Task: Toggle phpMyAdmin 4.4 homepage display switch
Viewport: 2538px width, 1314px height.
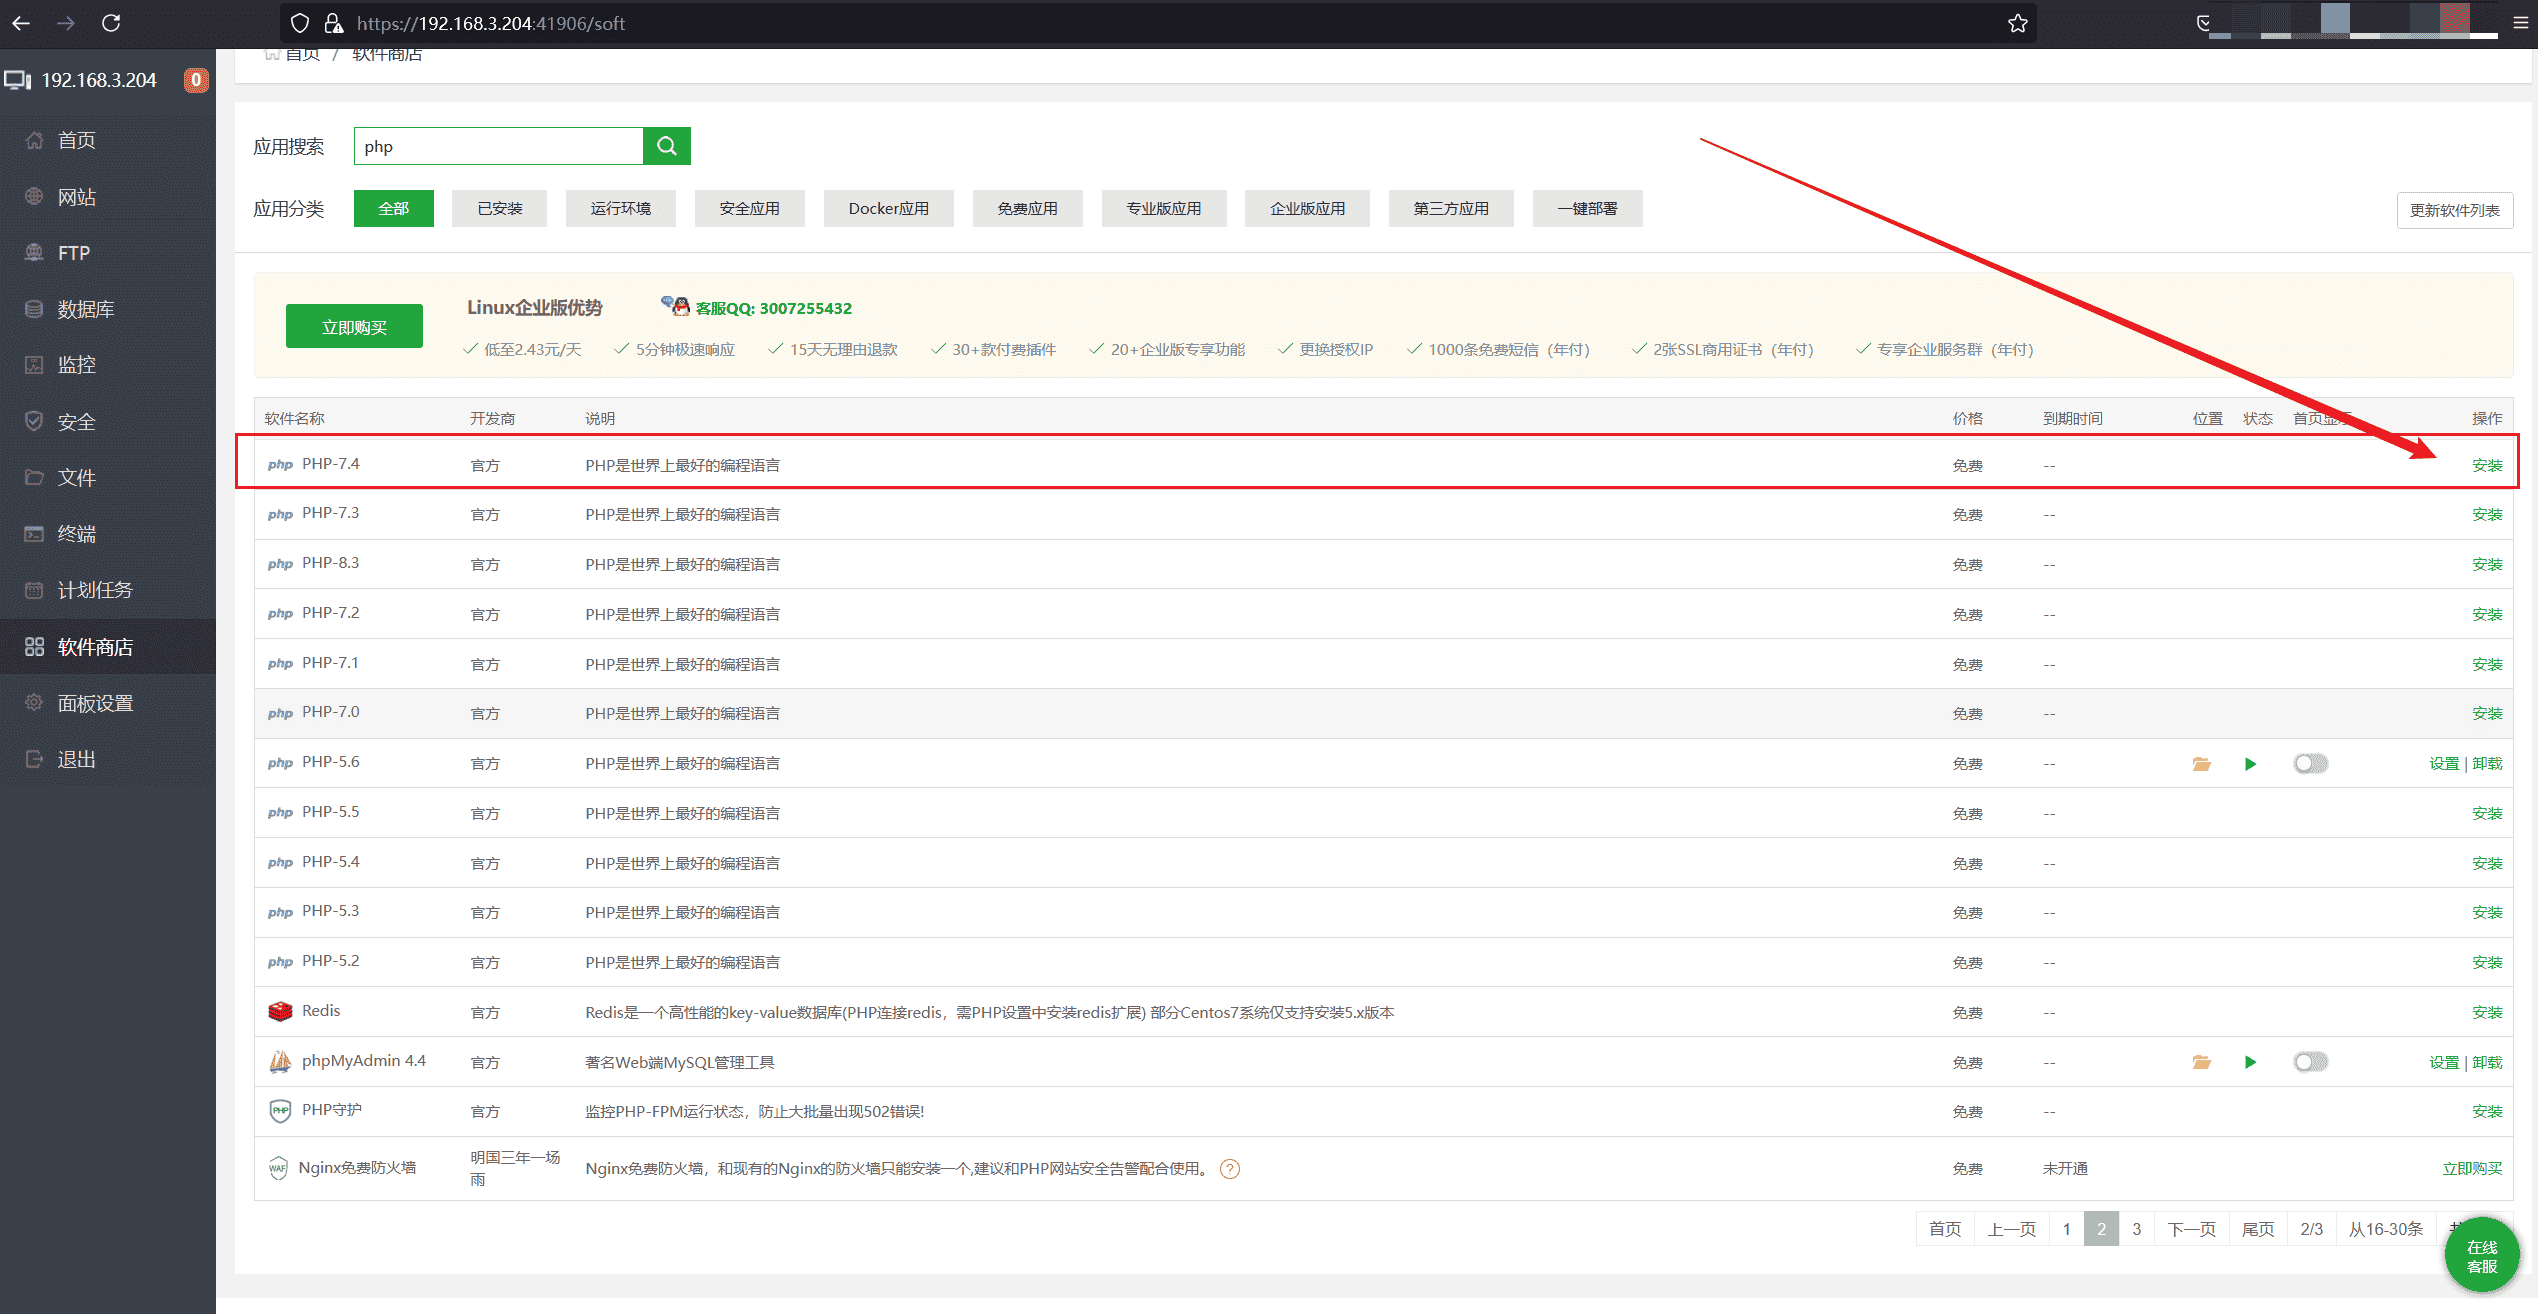Action: (x=2310, y=1062)
